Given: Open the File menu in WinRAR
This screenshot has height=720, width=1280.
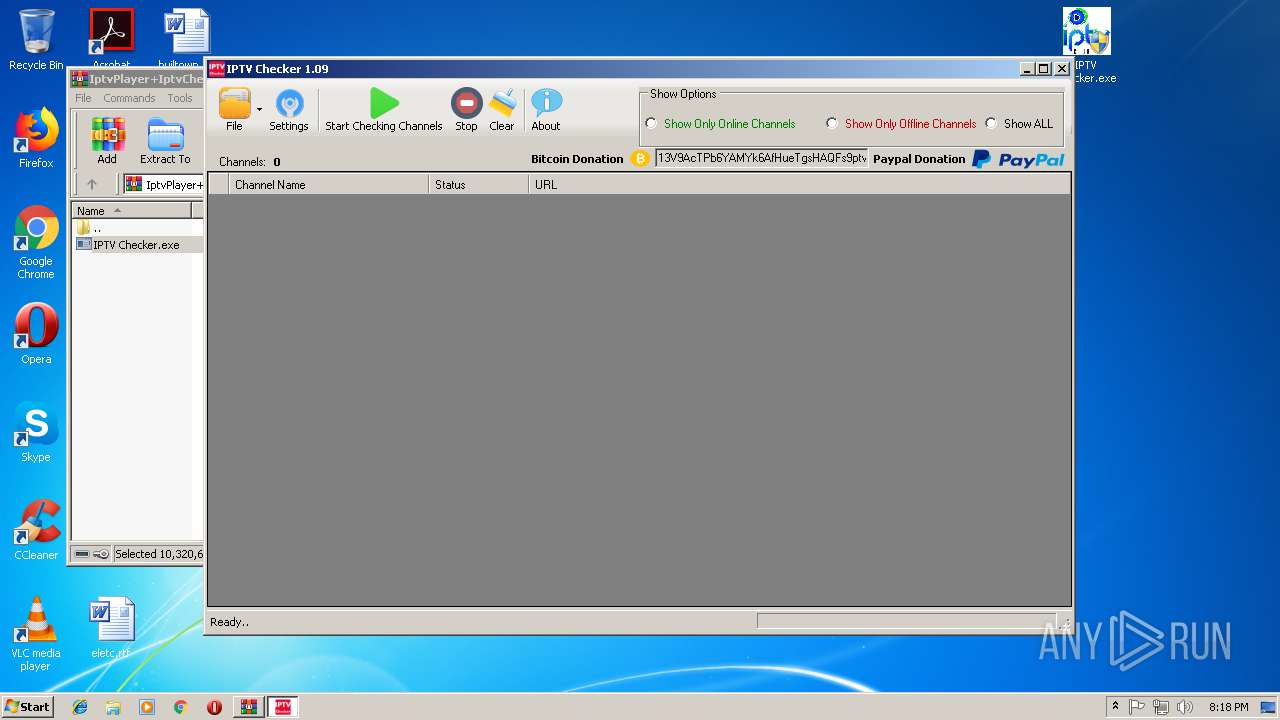Looking at the screenshot, I should pos(83,98).
